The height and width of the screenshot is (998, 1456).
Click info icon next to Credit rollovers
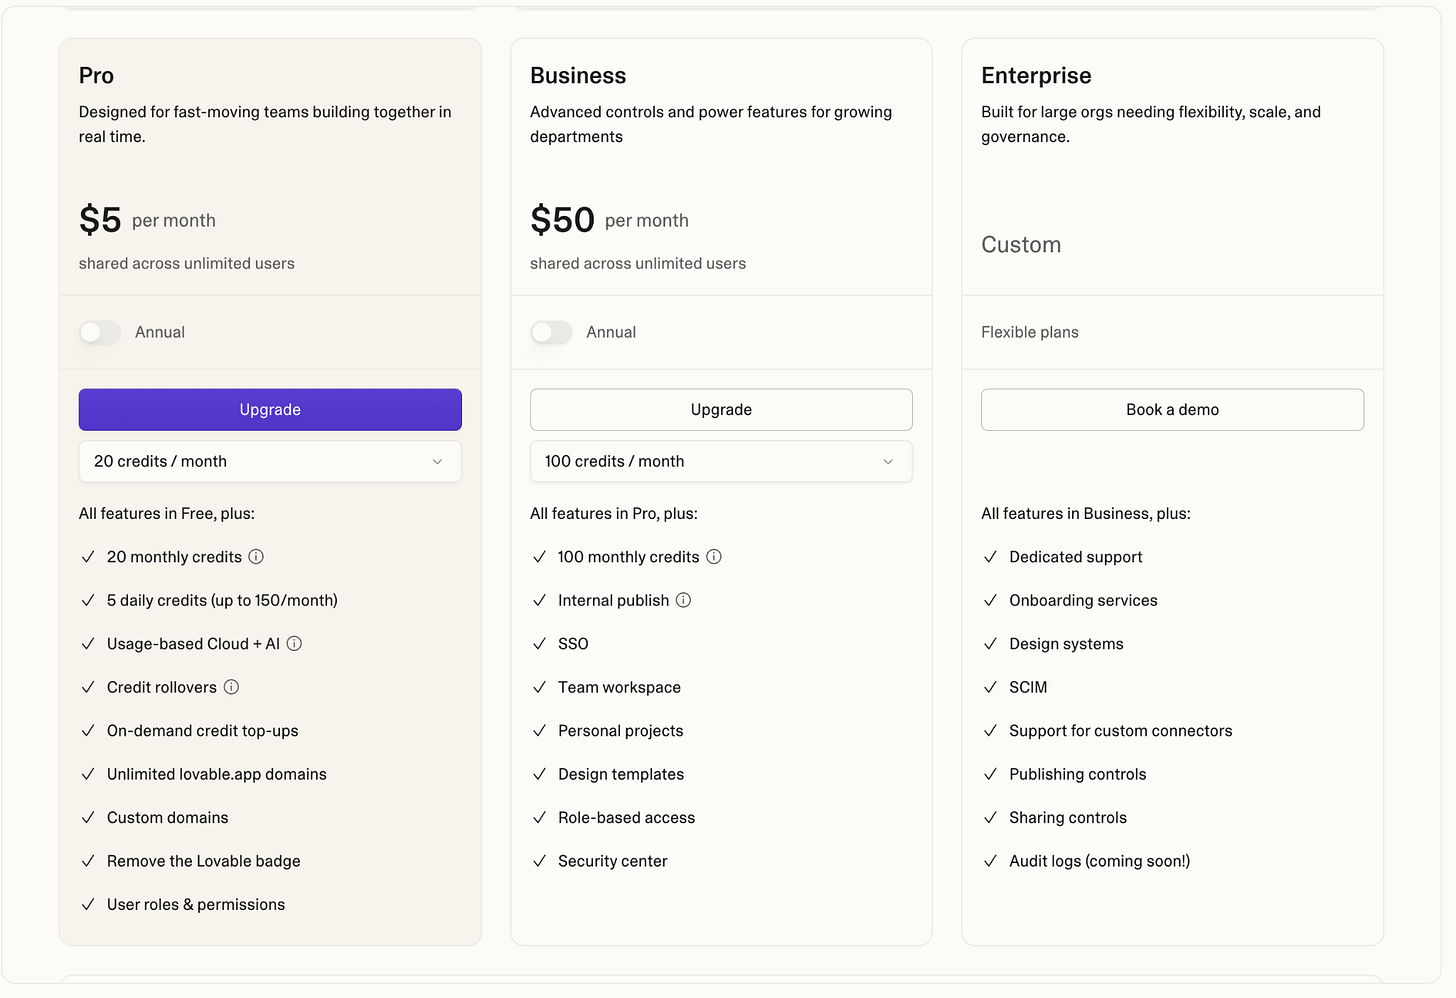point(231,687)
